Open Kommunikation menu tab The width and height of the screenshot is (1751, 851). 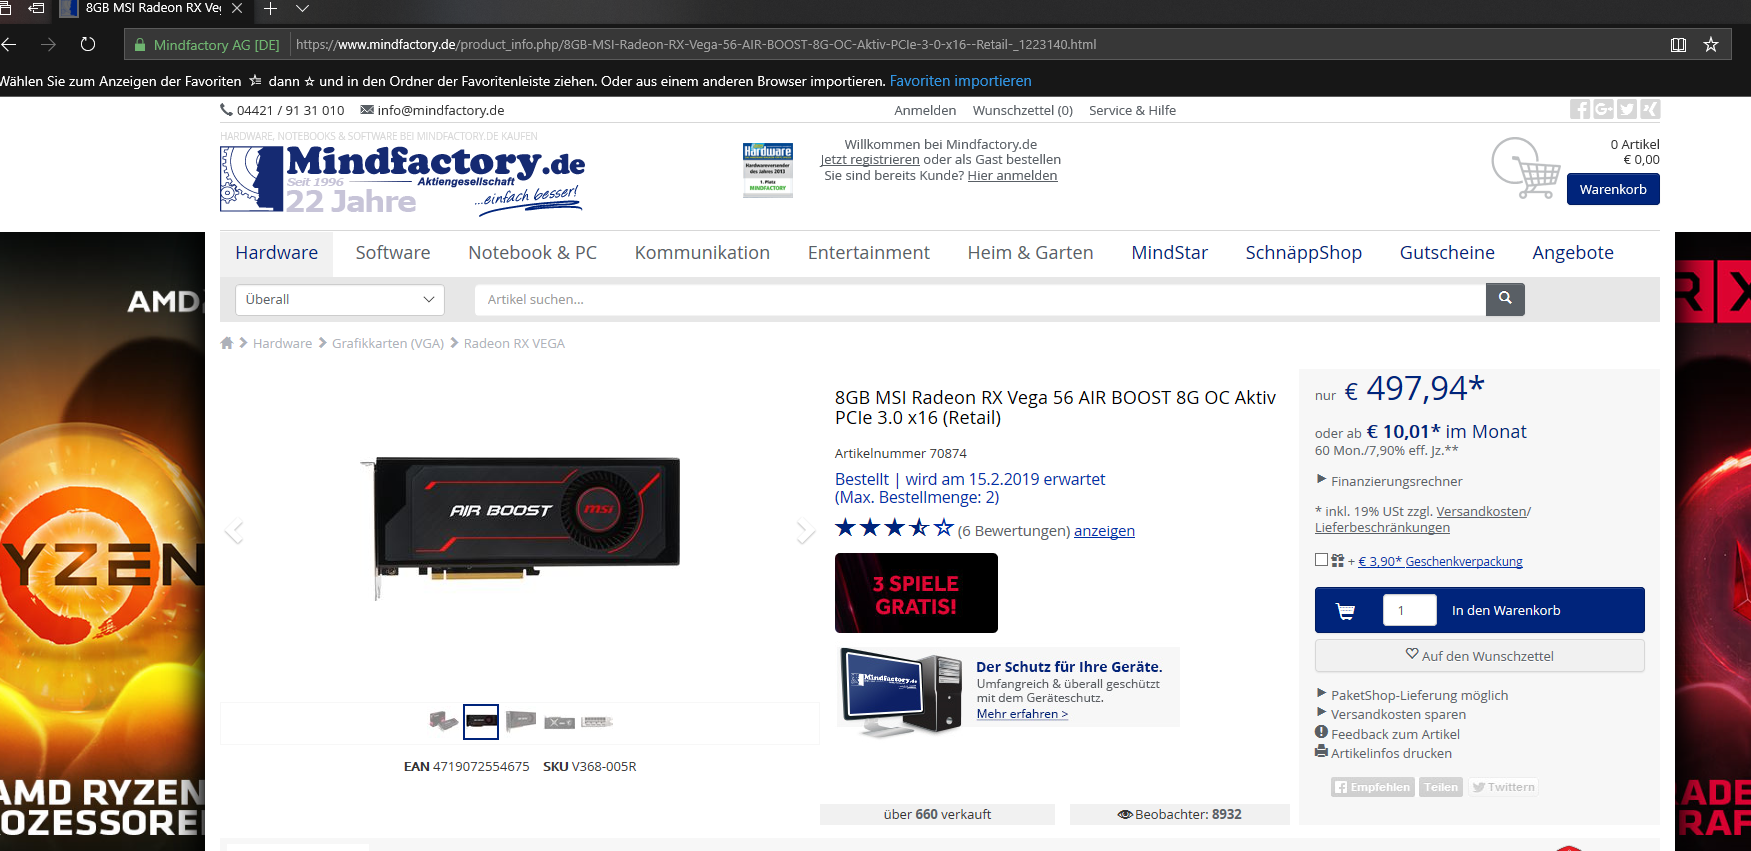[702, 253]
